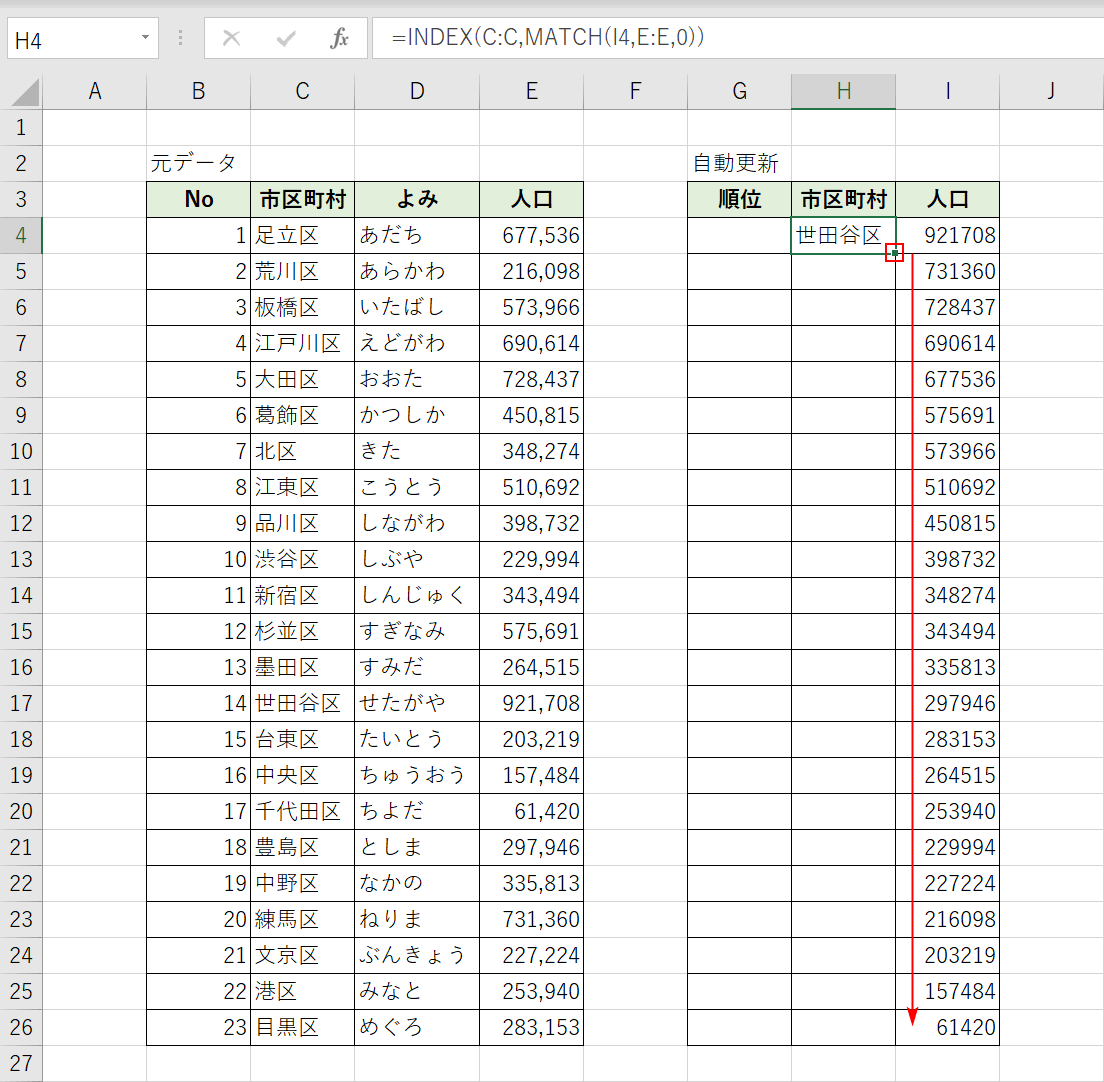Click No cell with value 23

coord(199,1027)
